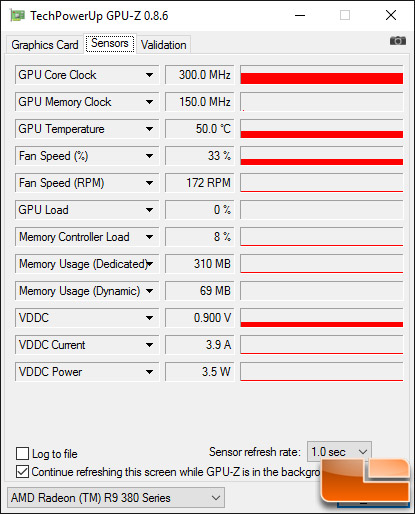This screenshot has width=415, height=514.
Task: Expand the Fan Speed (%) dropdown arrow
Action: pyautogui.click(x=149, y=156)
